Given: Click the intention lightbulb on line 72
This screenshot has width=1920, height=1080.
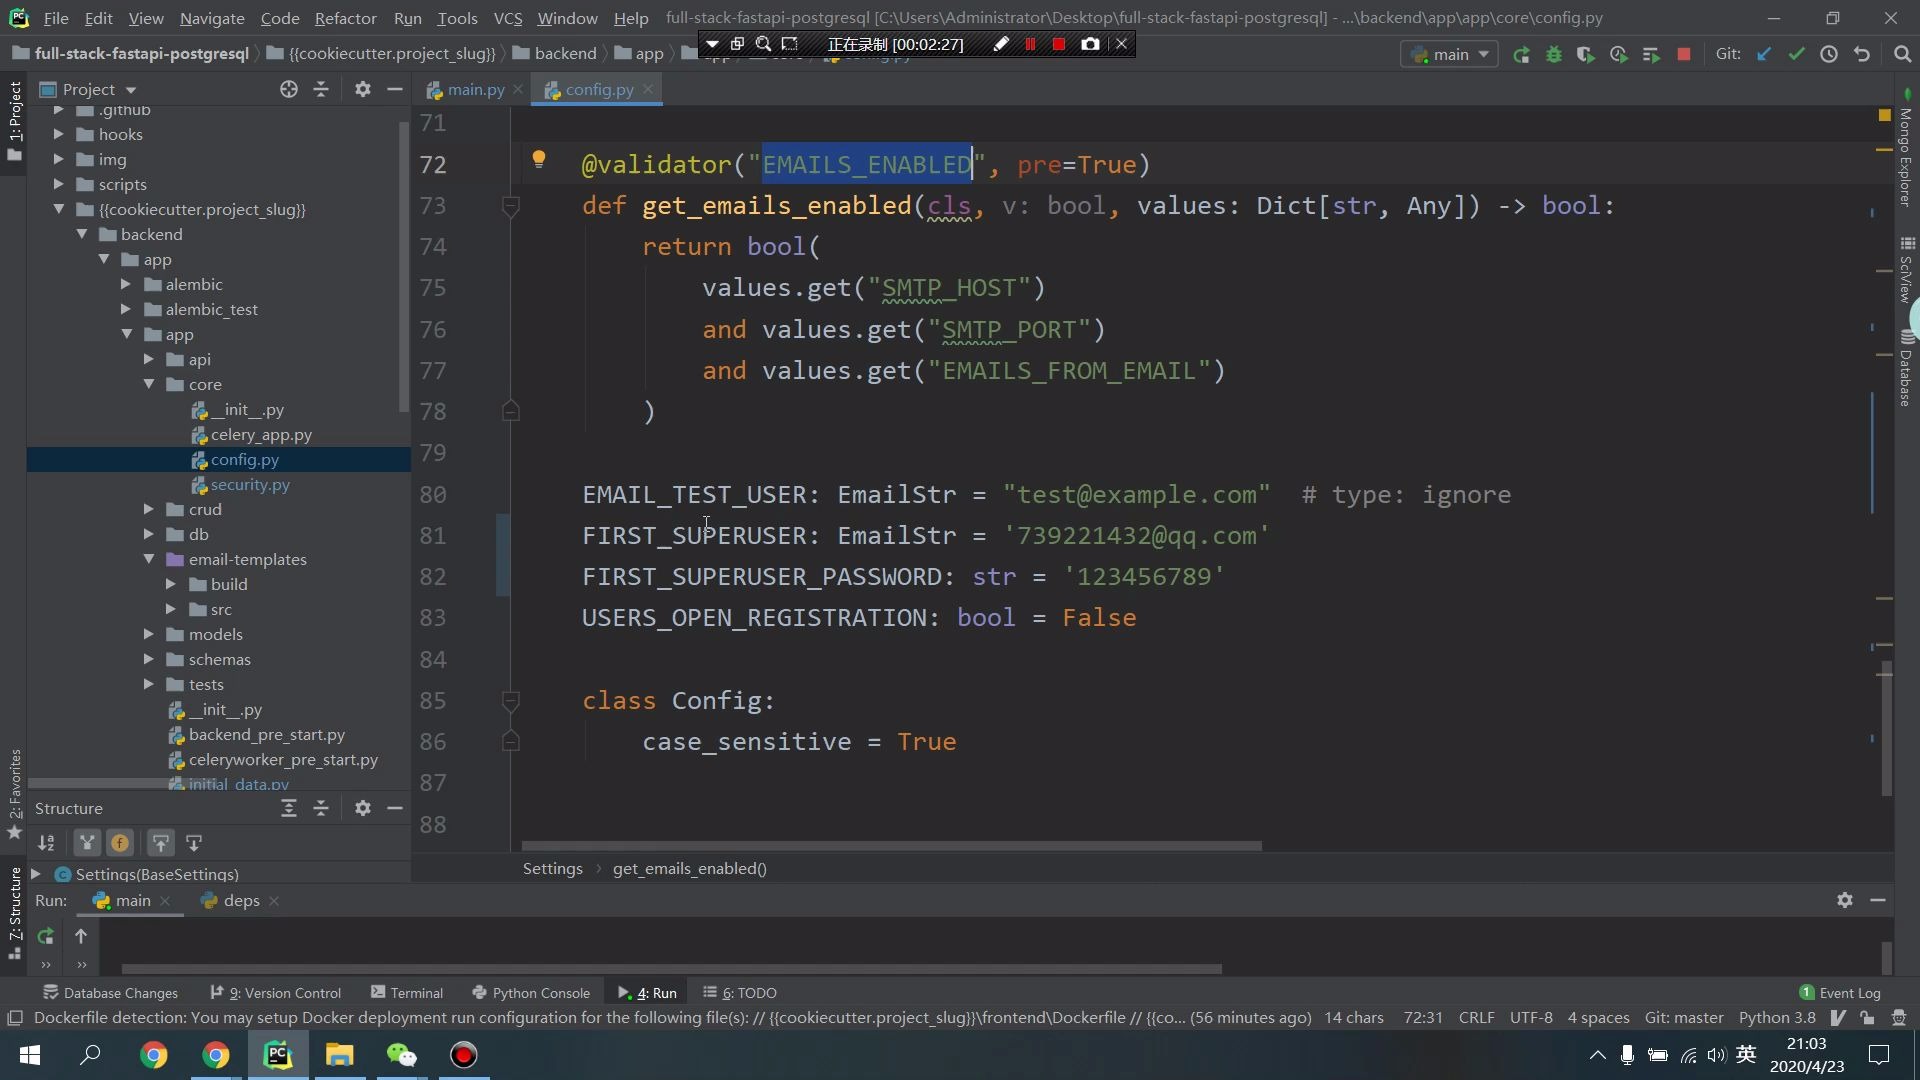Looking at the screenshot, I should (x=538, y=159).
